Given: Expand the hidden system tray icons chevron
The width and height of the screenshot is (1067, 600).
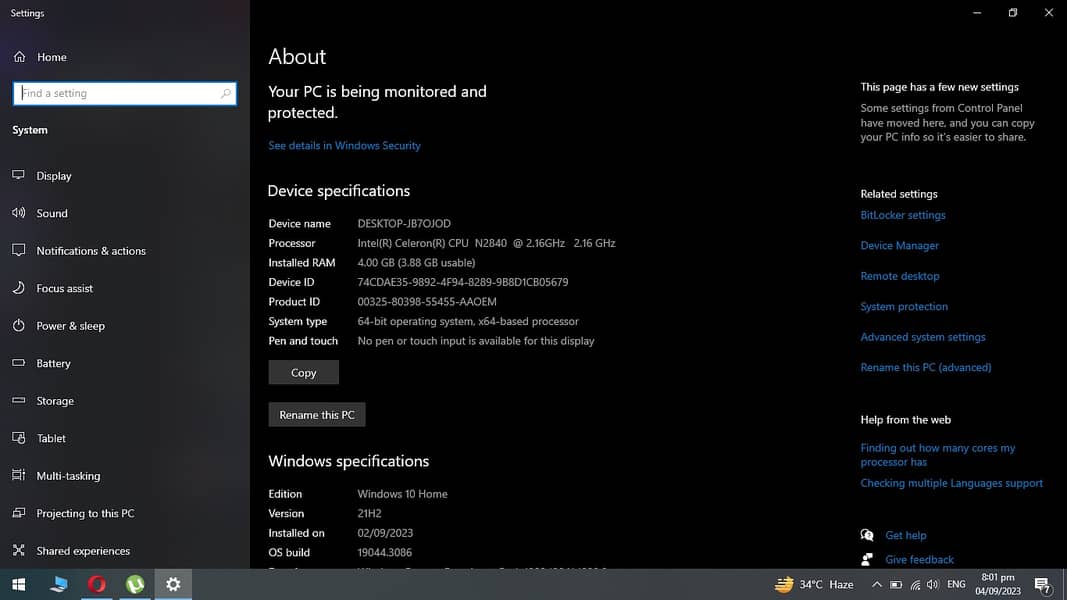Looking at the screenshot, I should tap(877, 585).
